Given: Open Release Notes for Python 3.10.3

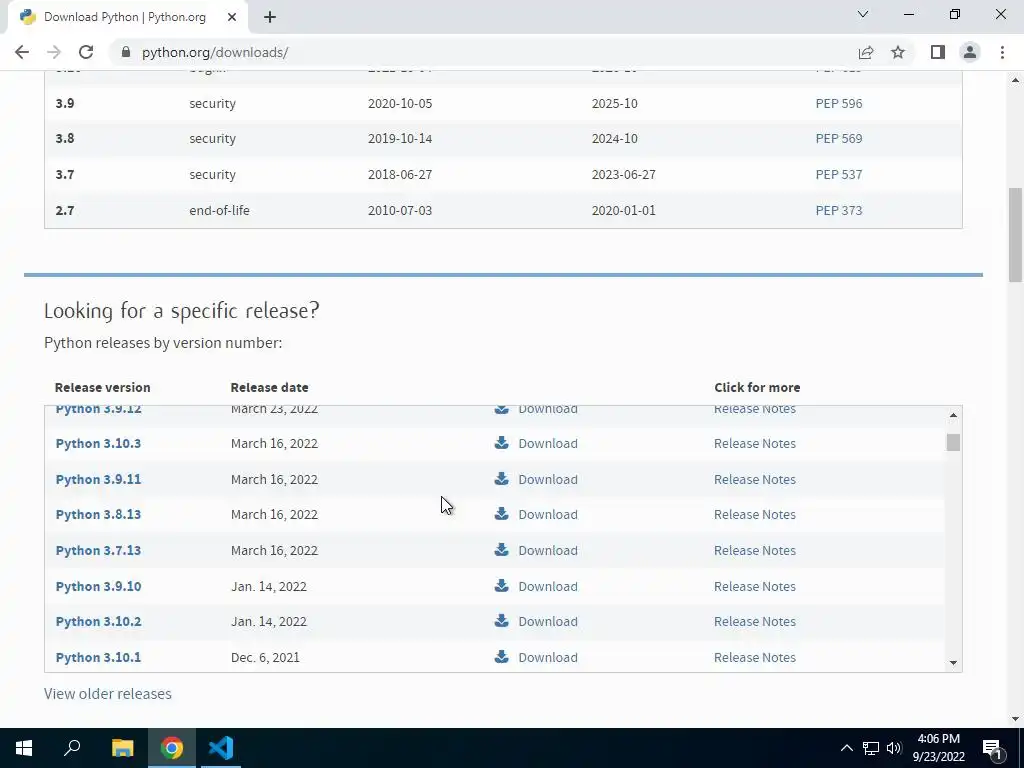Looking at the screenshot, I should tap(755, 443).
